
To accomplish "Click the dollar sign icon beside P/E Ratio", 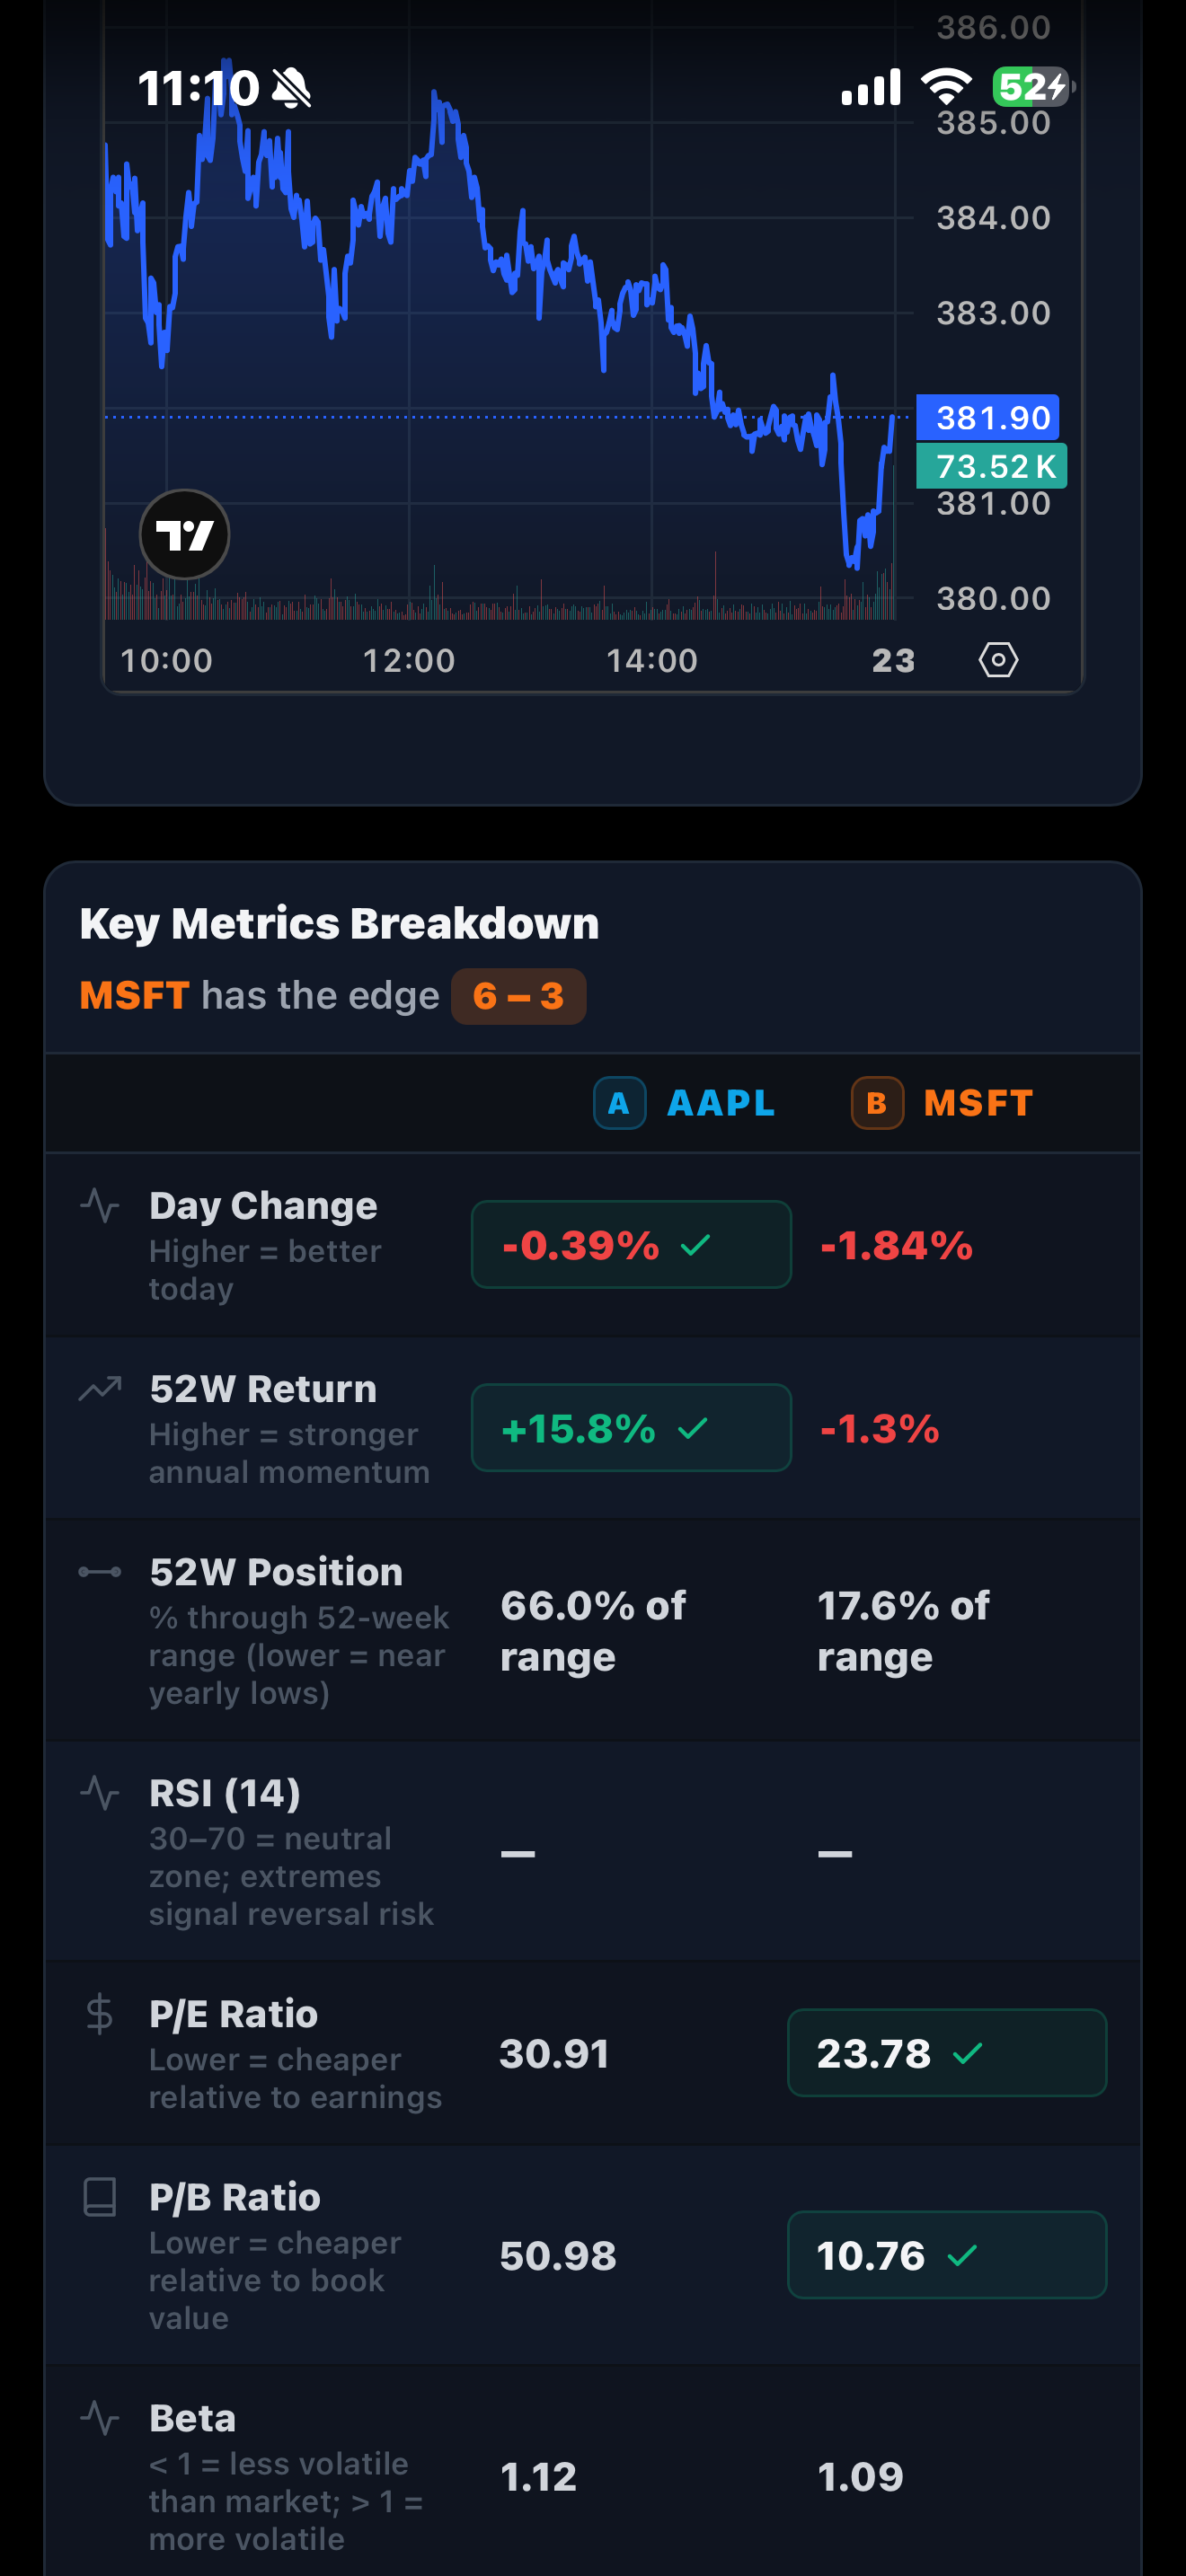I will point(98,2015).
